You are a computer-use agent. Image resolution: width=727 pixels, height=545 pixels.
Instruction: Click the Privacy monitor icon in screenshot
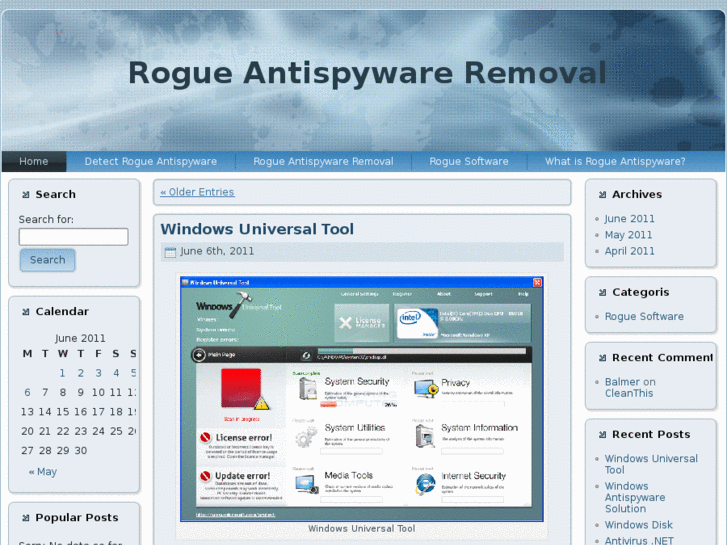pos(426,389)
